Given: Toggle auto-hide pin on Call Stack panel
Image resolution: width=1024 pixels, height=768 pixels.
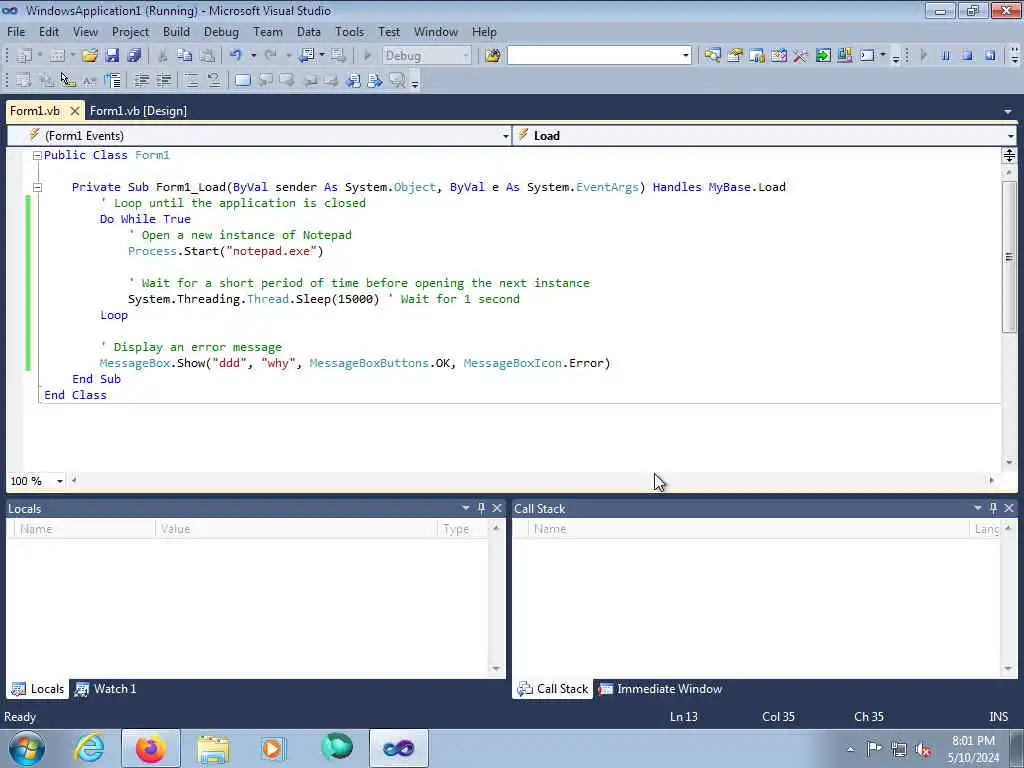Looking at the screenshot, I should (993, 508).
